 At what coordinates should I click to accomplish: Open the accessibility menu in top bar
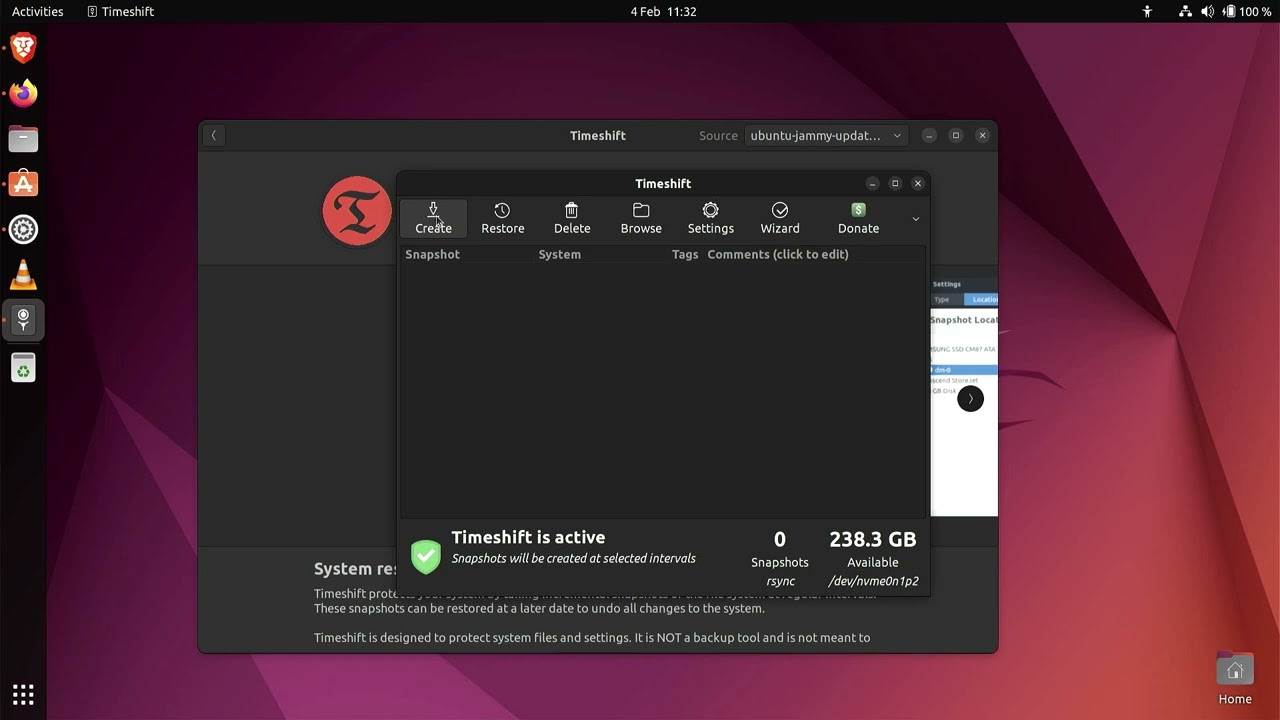1147,11
